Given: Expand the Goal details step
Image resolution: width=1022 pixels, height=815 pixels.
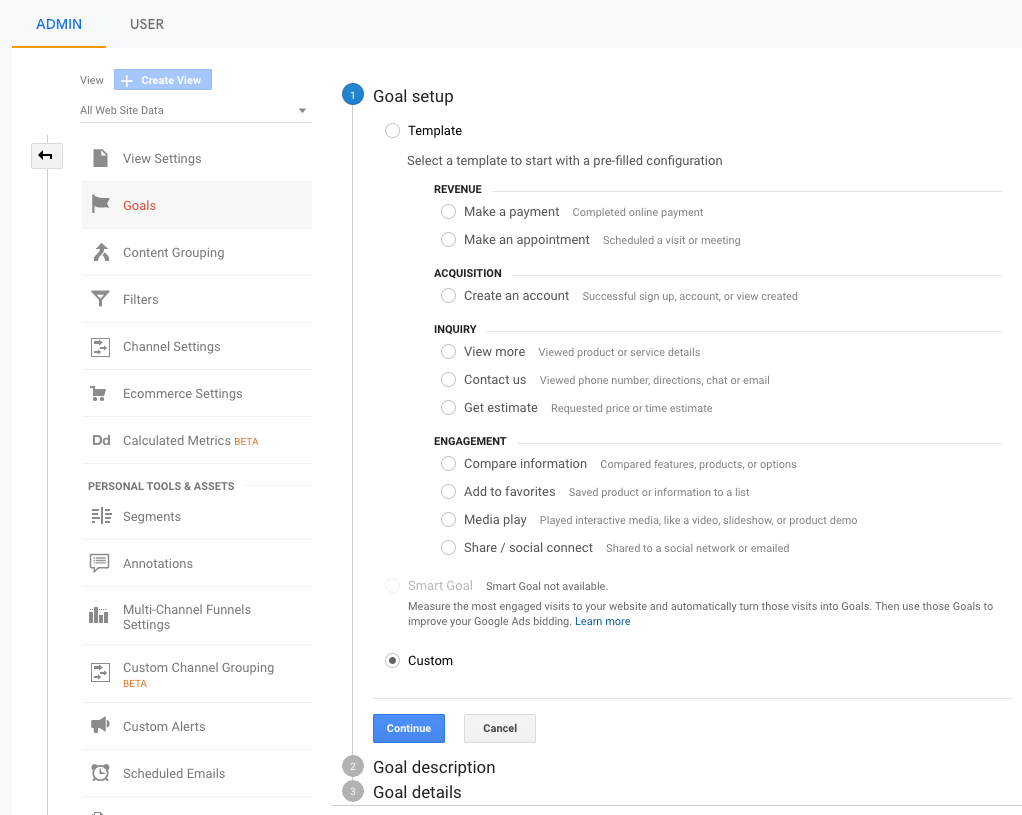Looking at the screenshot, I should 417,792.
